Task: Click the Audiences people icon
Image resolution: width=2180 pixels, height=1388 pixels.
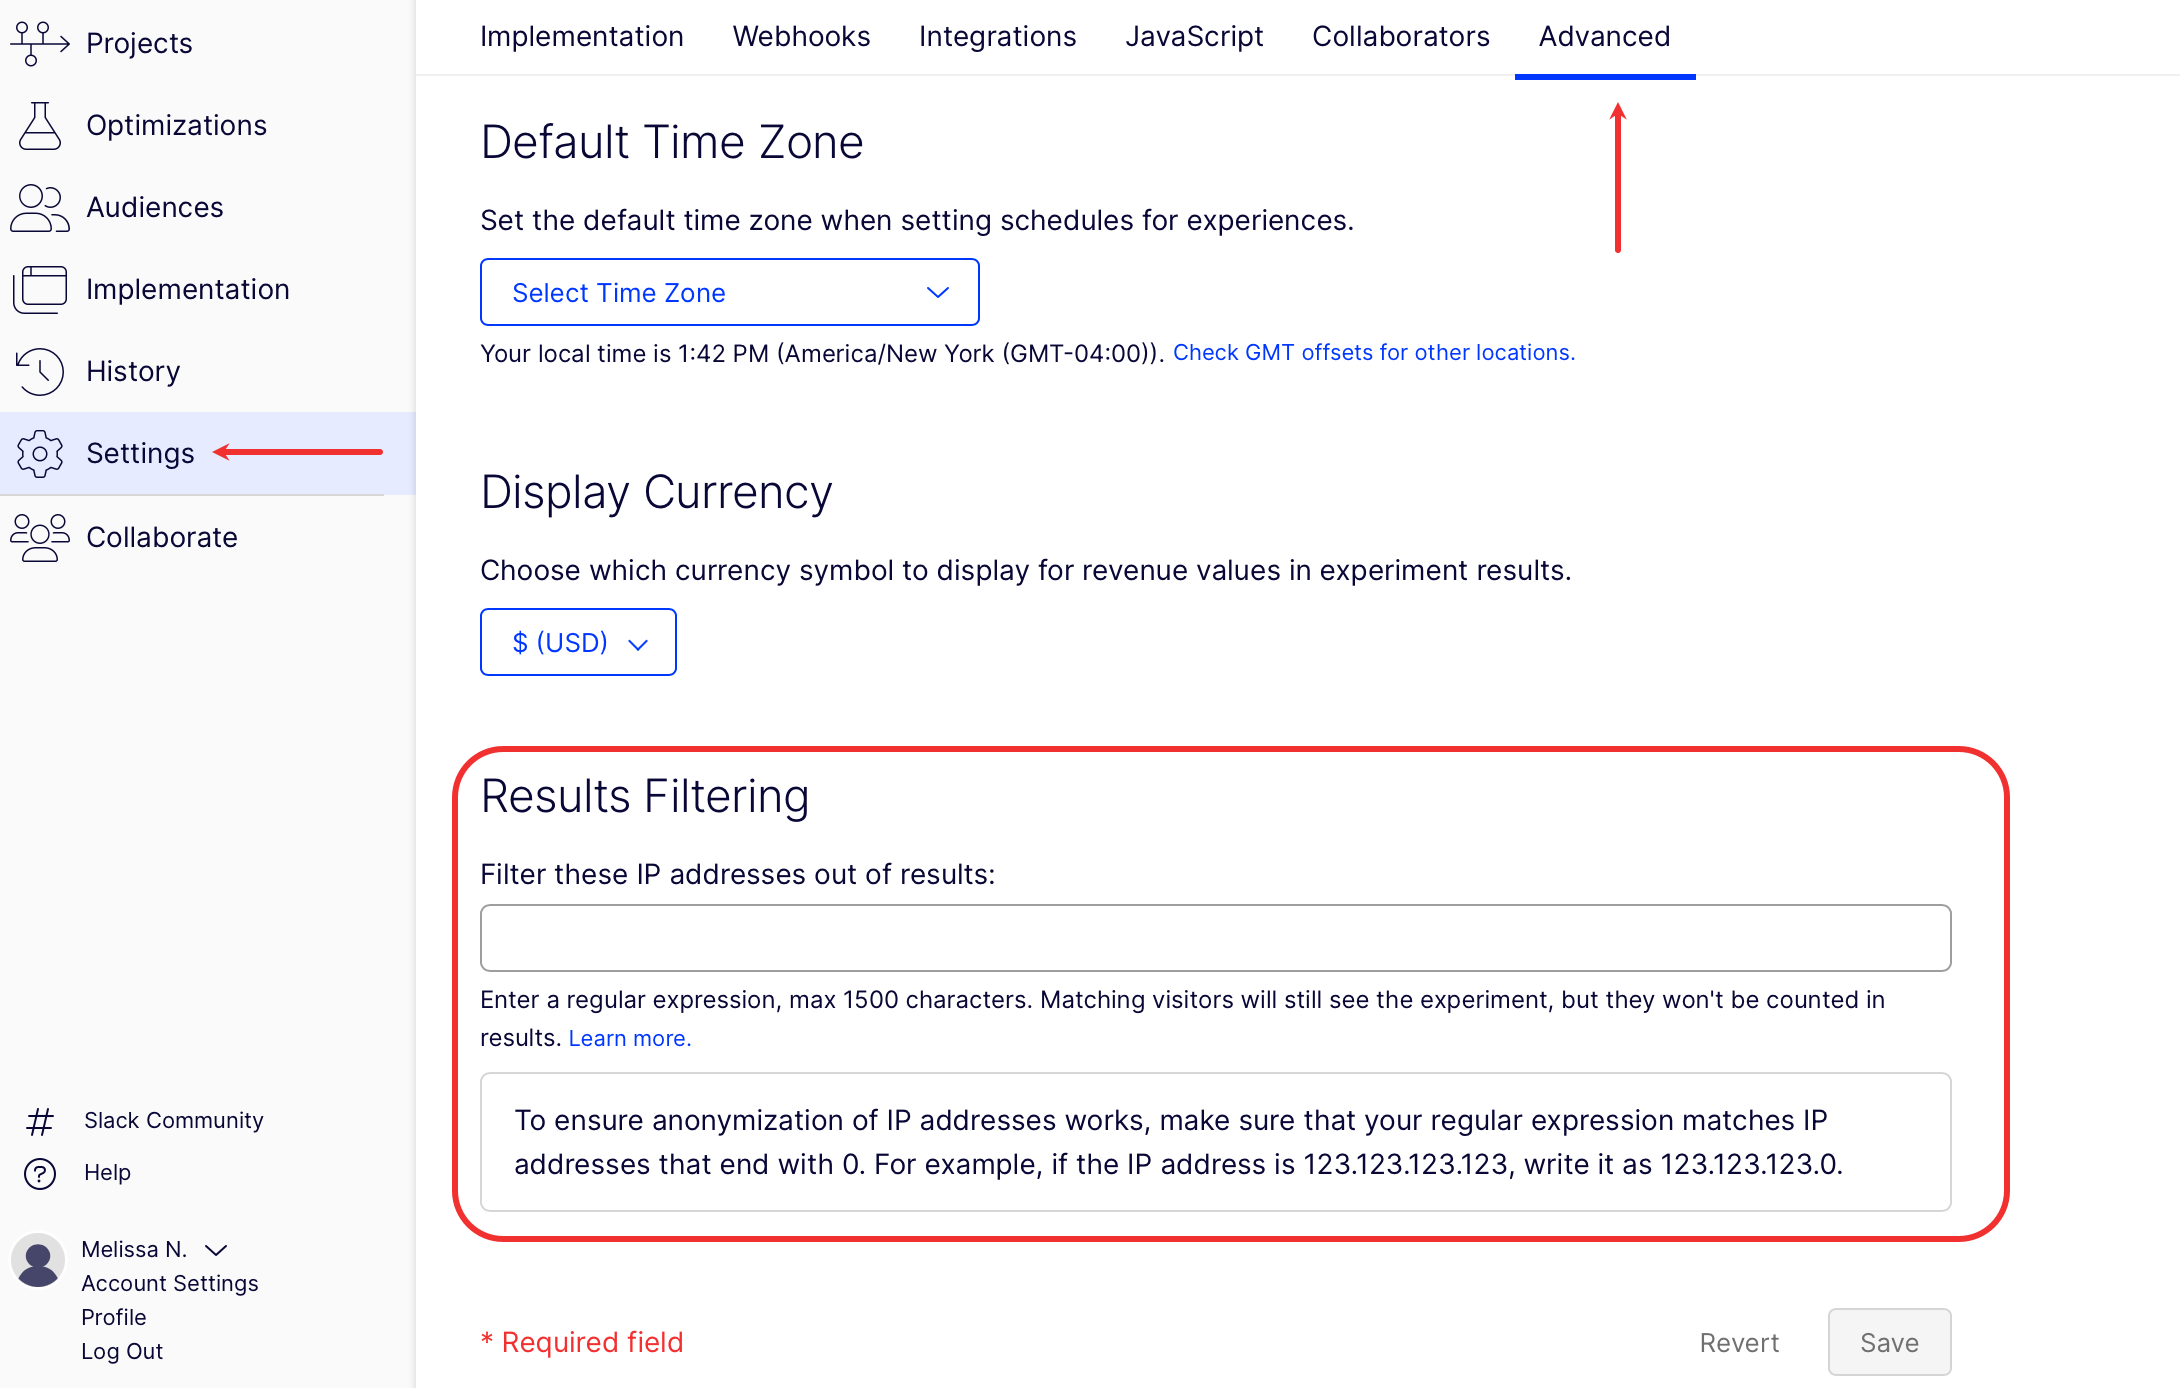Action: pos(40,208)
